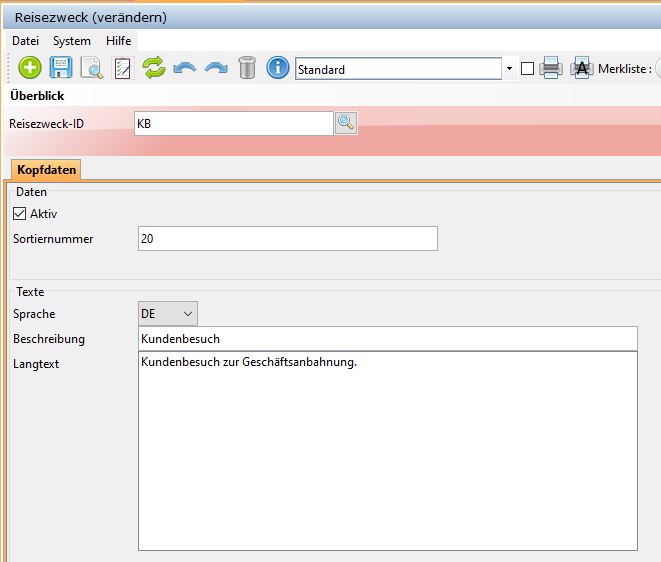This screenshot has height=562, width=661.
Task: Save the record with the floppy disk icon
Action: (x=62, y=68)
